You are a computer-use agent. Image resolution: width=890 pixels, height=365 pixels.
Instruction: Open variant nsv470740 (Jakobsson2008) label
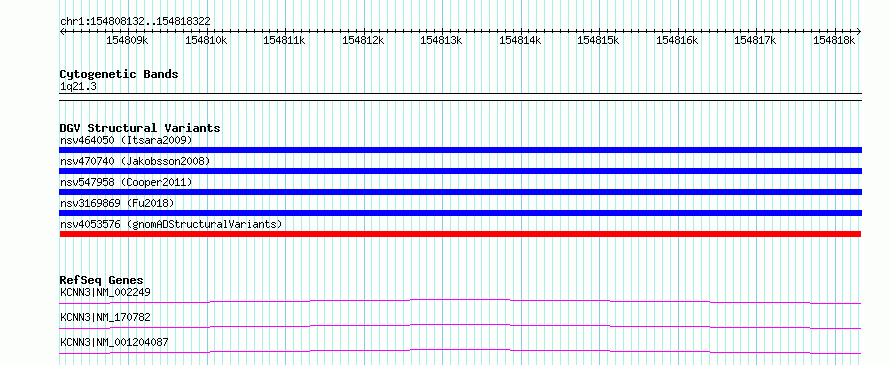[135, 161]
